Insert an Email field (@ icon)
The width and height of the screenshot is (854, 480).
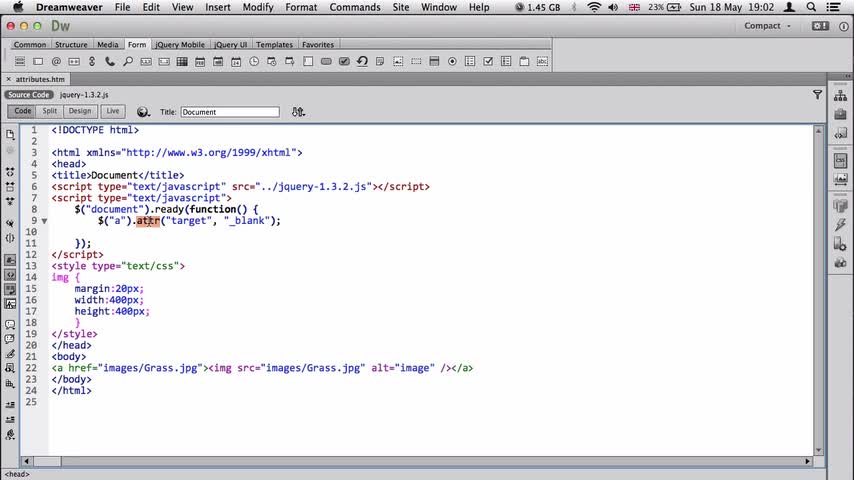point(56,62)
